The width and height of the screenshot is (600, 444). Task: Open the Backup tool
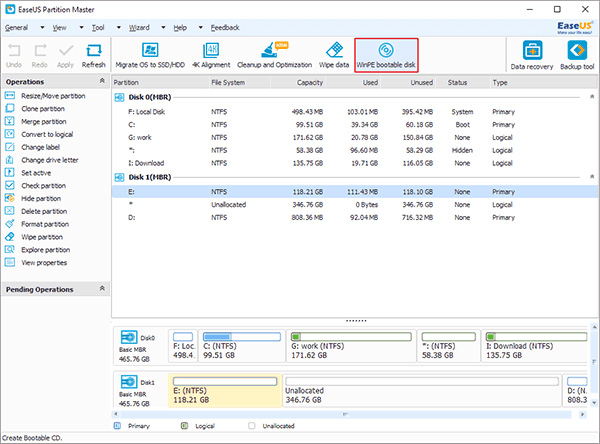(x=577, y=54)
